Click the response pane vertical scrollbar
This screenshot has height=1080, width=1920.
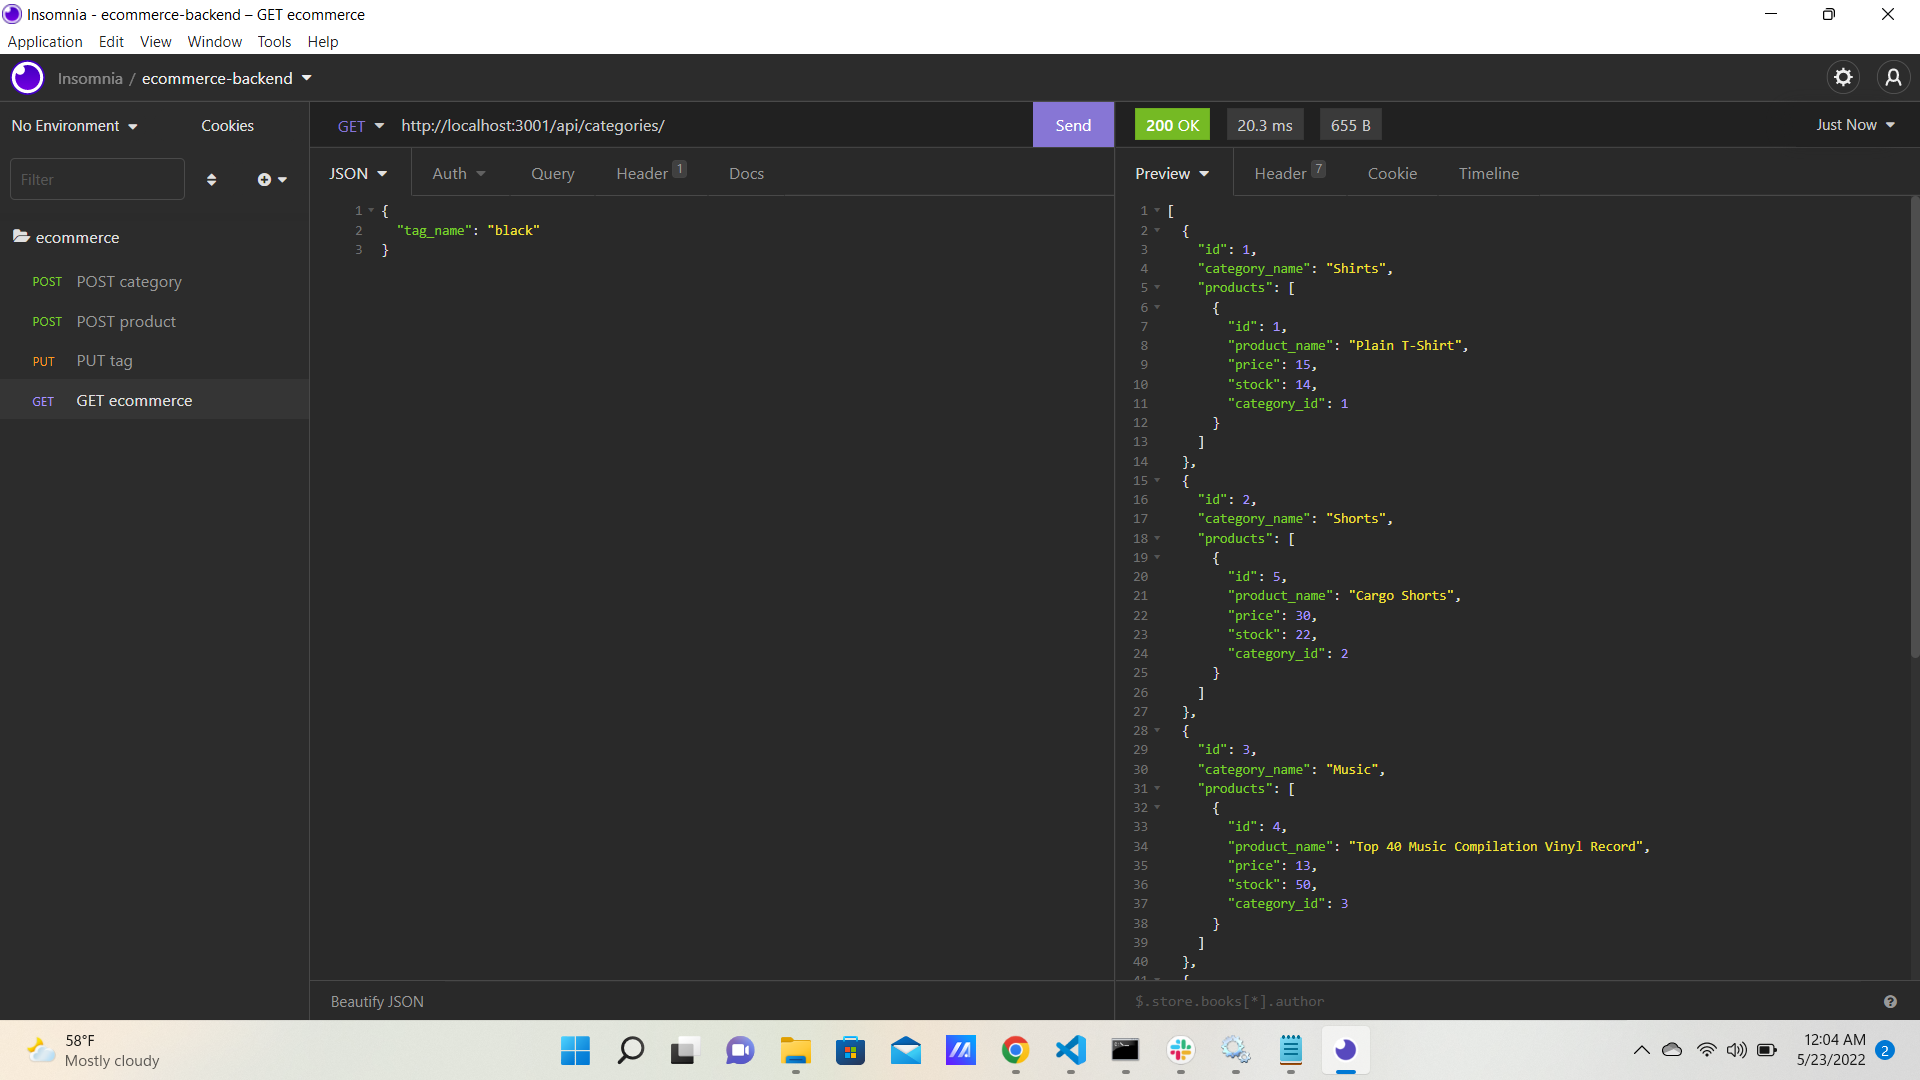1914,425
